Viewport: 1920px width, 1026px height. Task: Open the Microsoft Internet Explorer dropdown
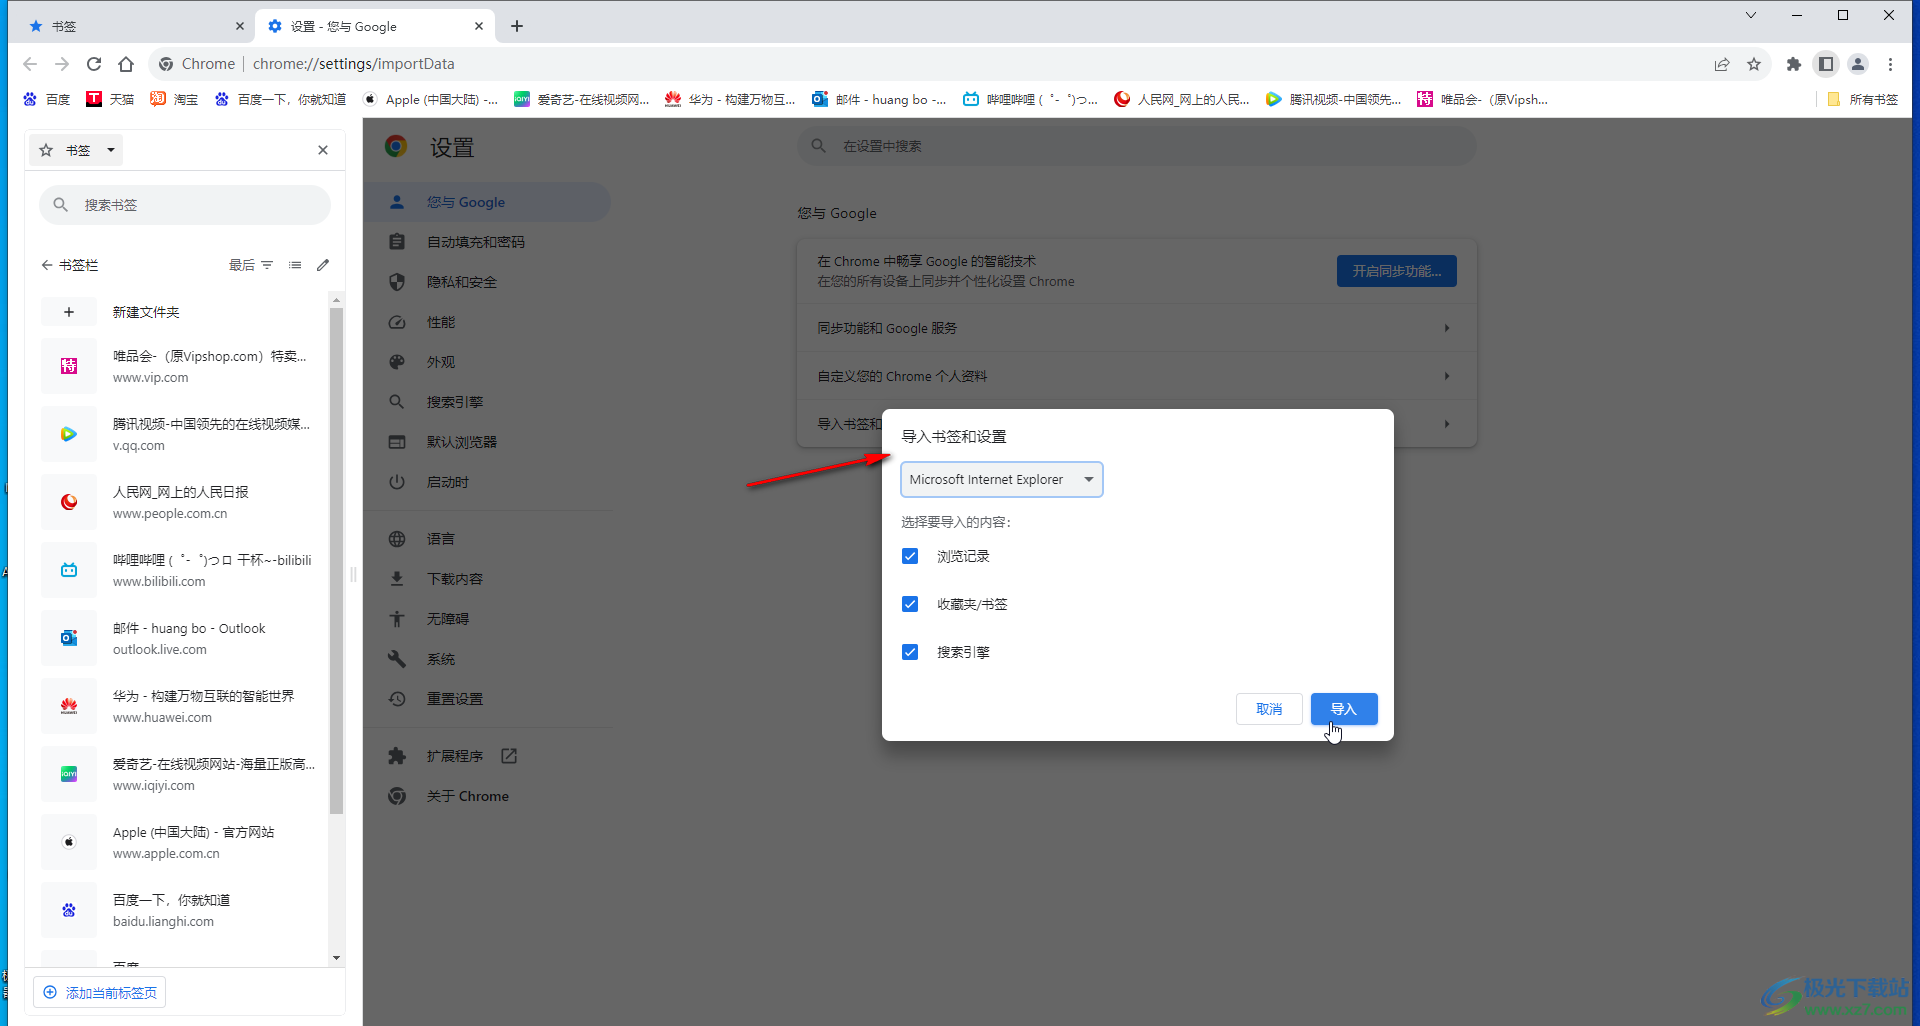click(1002, 480)
